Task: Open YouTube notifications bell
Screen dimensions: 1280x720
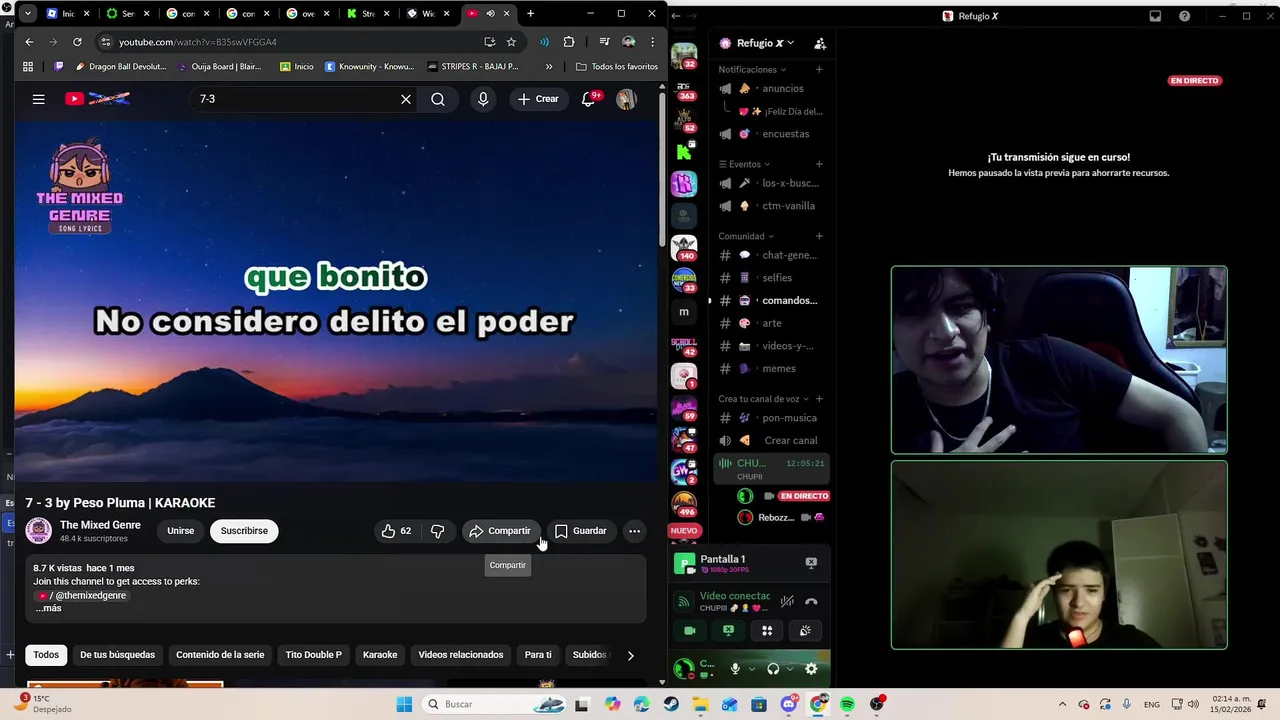Action: point(589,99)
